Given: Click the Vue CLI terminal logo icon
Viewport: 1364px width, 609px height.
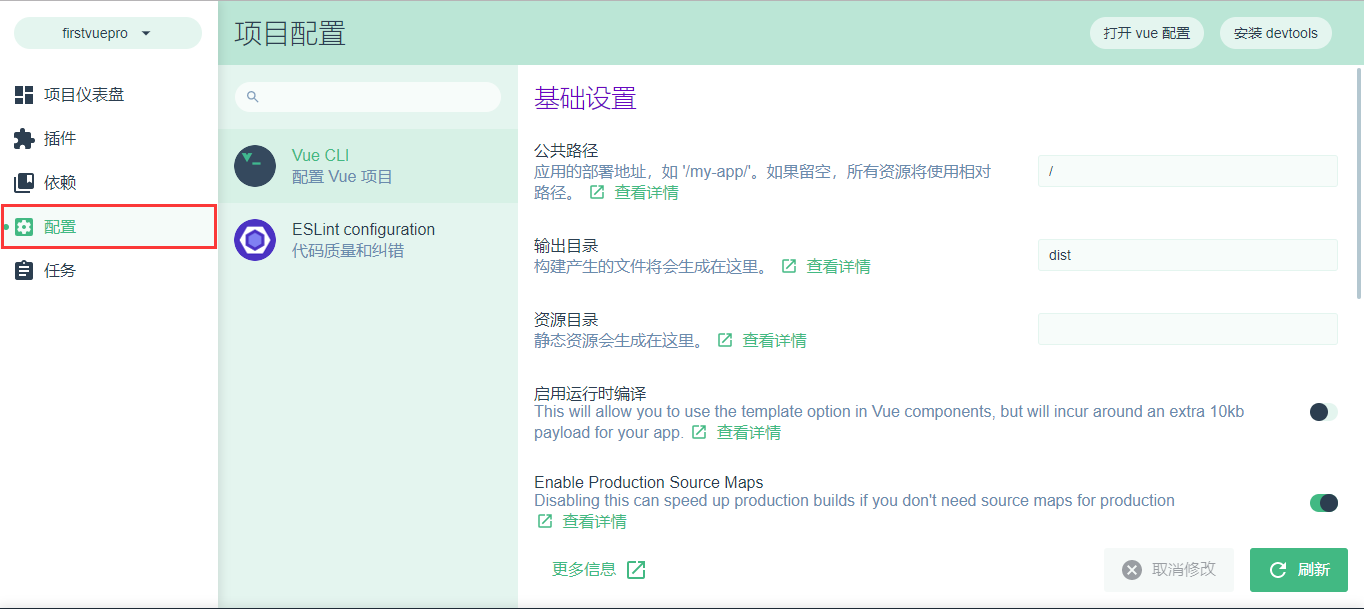Looking at the screenshot, I should pos(255,166).
